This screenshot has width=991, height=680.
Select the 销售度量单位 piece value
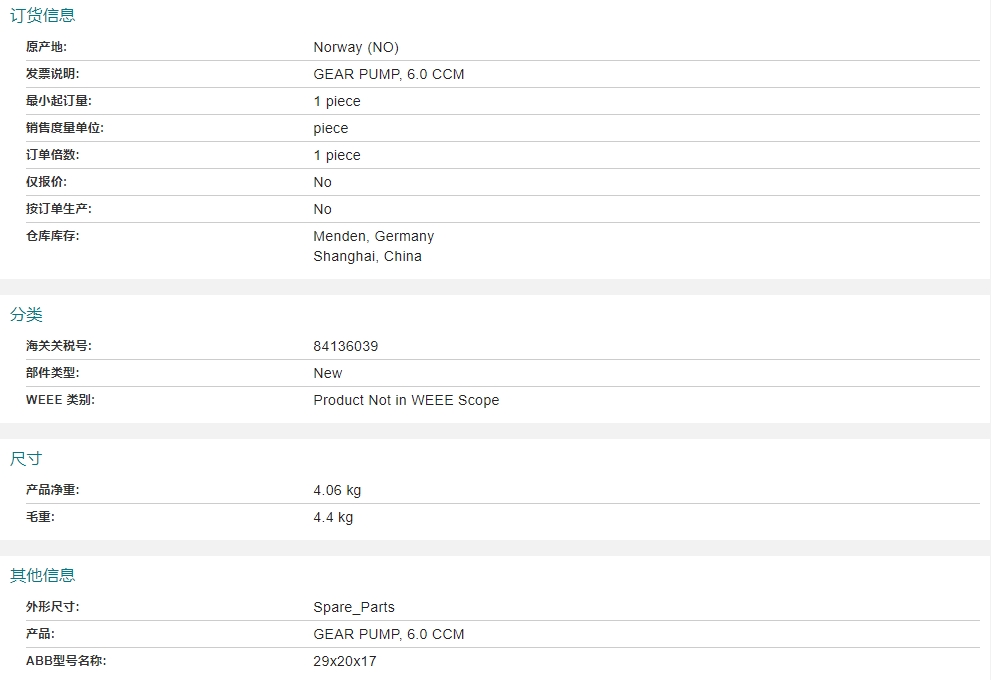tap(331, 128)
